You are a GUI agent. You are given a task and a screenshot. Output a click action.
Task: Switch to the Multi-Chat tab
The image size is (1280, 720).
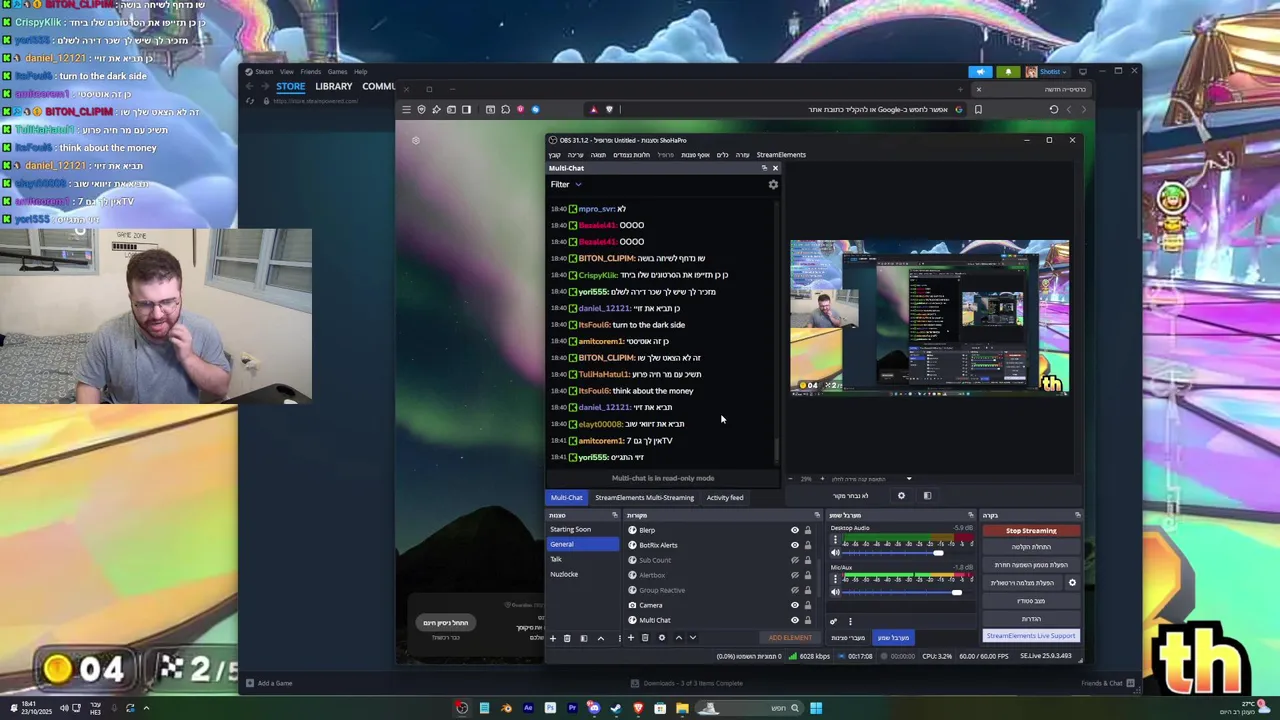tap(566, 497)
